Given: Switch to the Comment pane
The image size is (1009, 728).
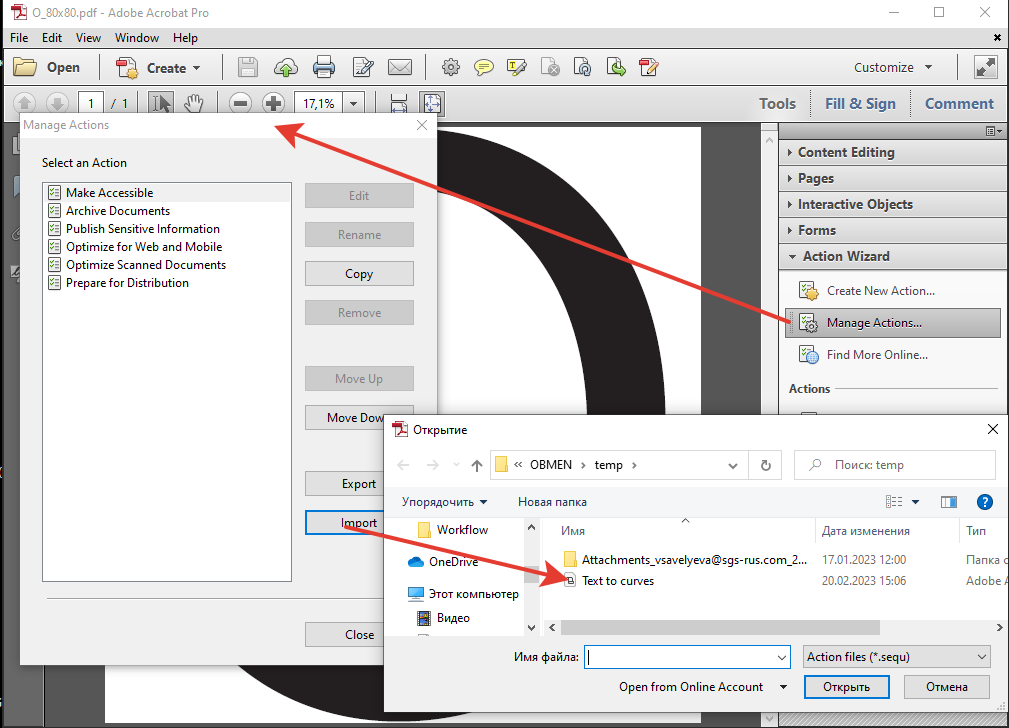Looking at the screenshot, I should coord(959,104).
